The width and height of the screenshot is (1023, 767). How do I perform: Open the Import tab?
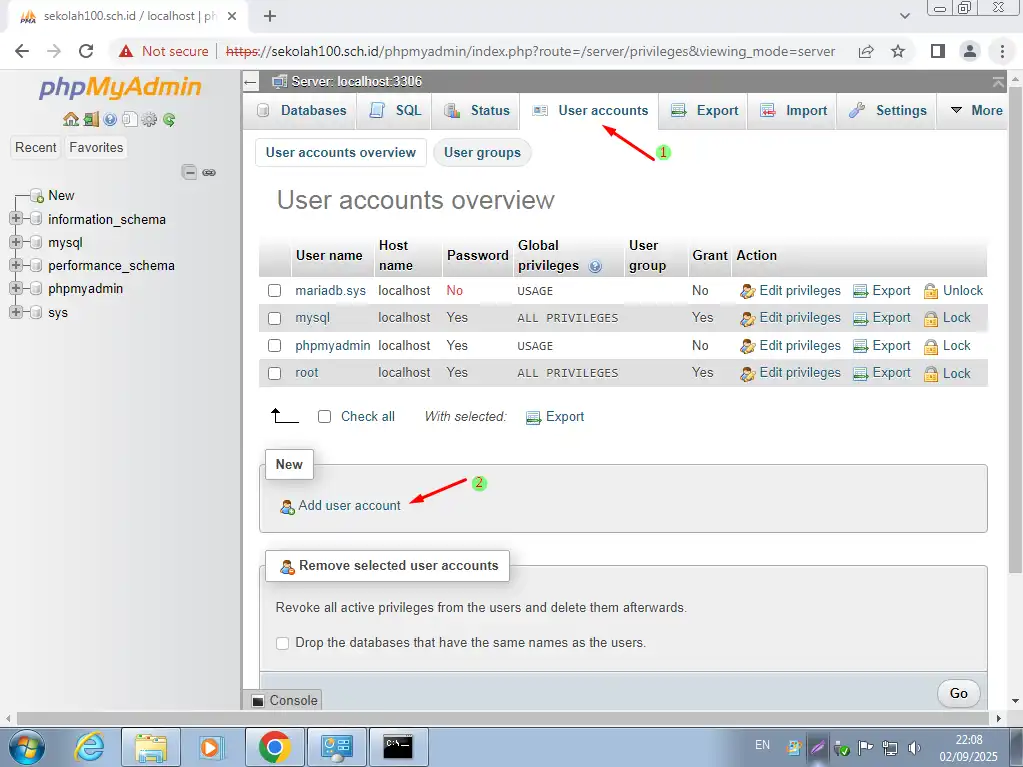coord(793,110)
